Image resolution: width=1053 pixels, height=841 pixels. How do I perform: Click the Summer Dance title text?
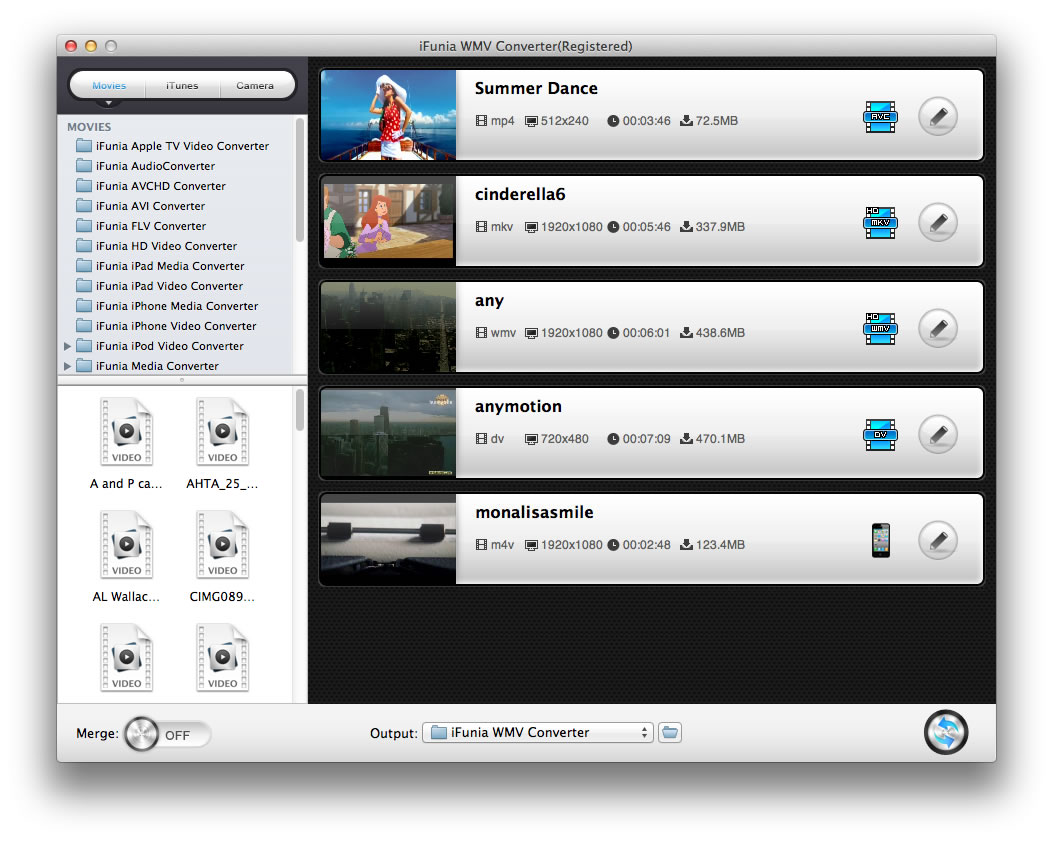click(x=536, y=89)
